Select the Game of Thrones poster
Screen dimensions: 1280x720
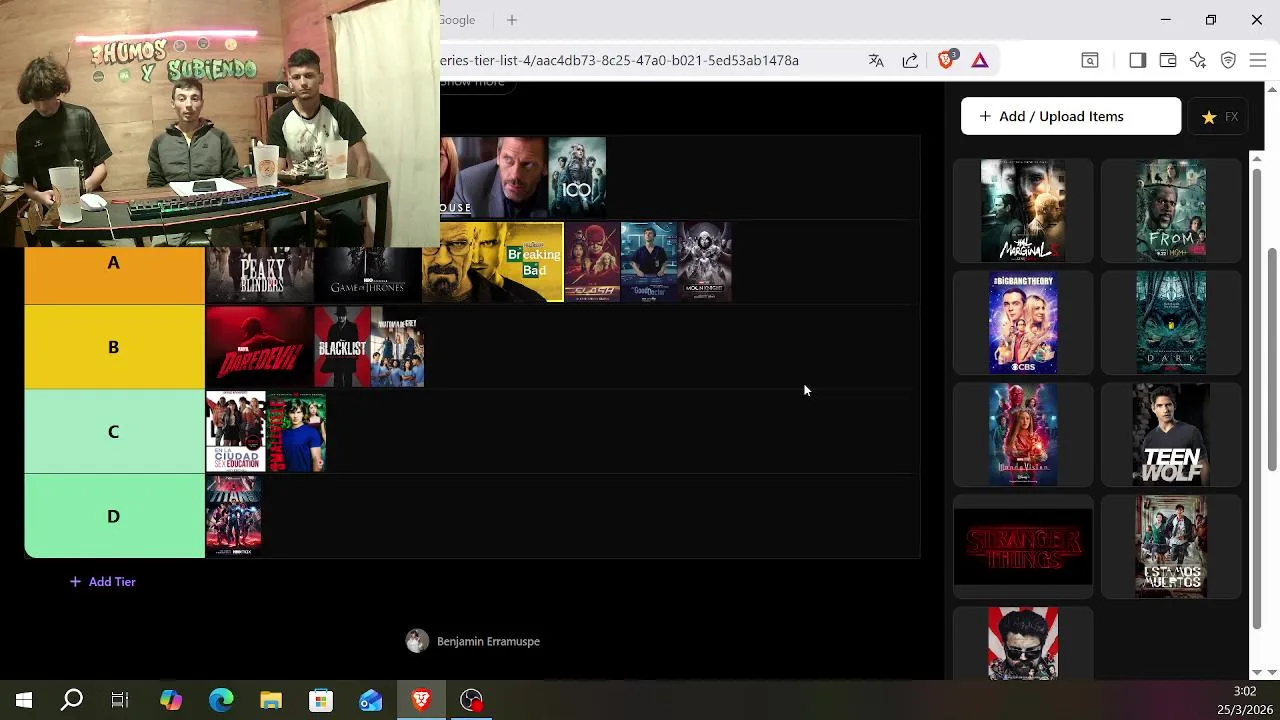368,274
